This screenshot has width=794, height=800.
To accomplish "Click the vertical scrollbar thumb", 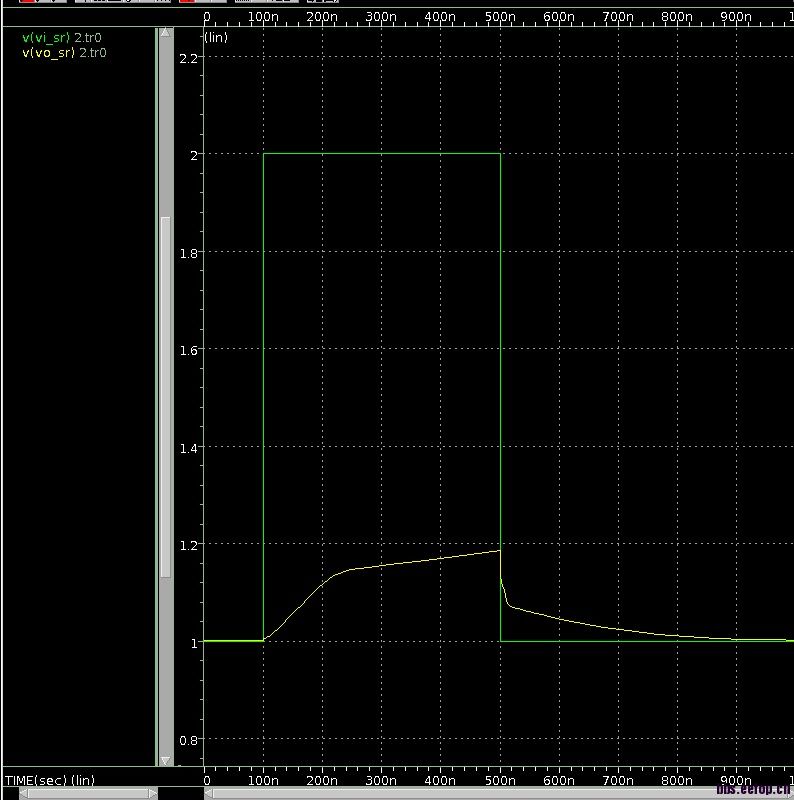I will (x=165, y=397).
